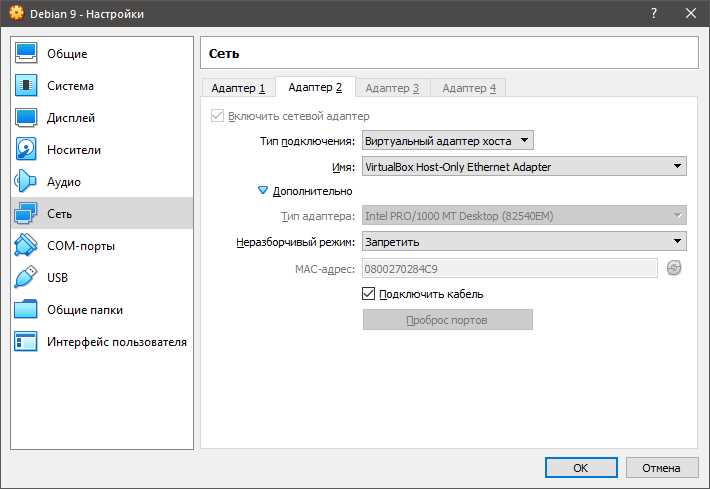Click the Debian 9 - Настройки title text
The height and width of the screenshot is (489, 710).
87,14
